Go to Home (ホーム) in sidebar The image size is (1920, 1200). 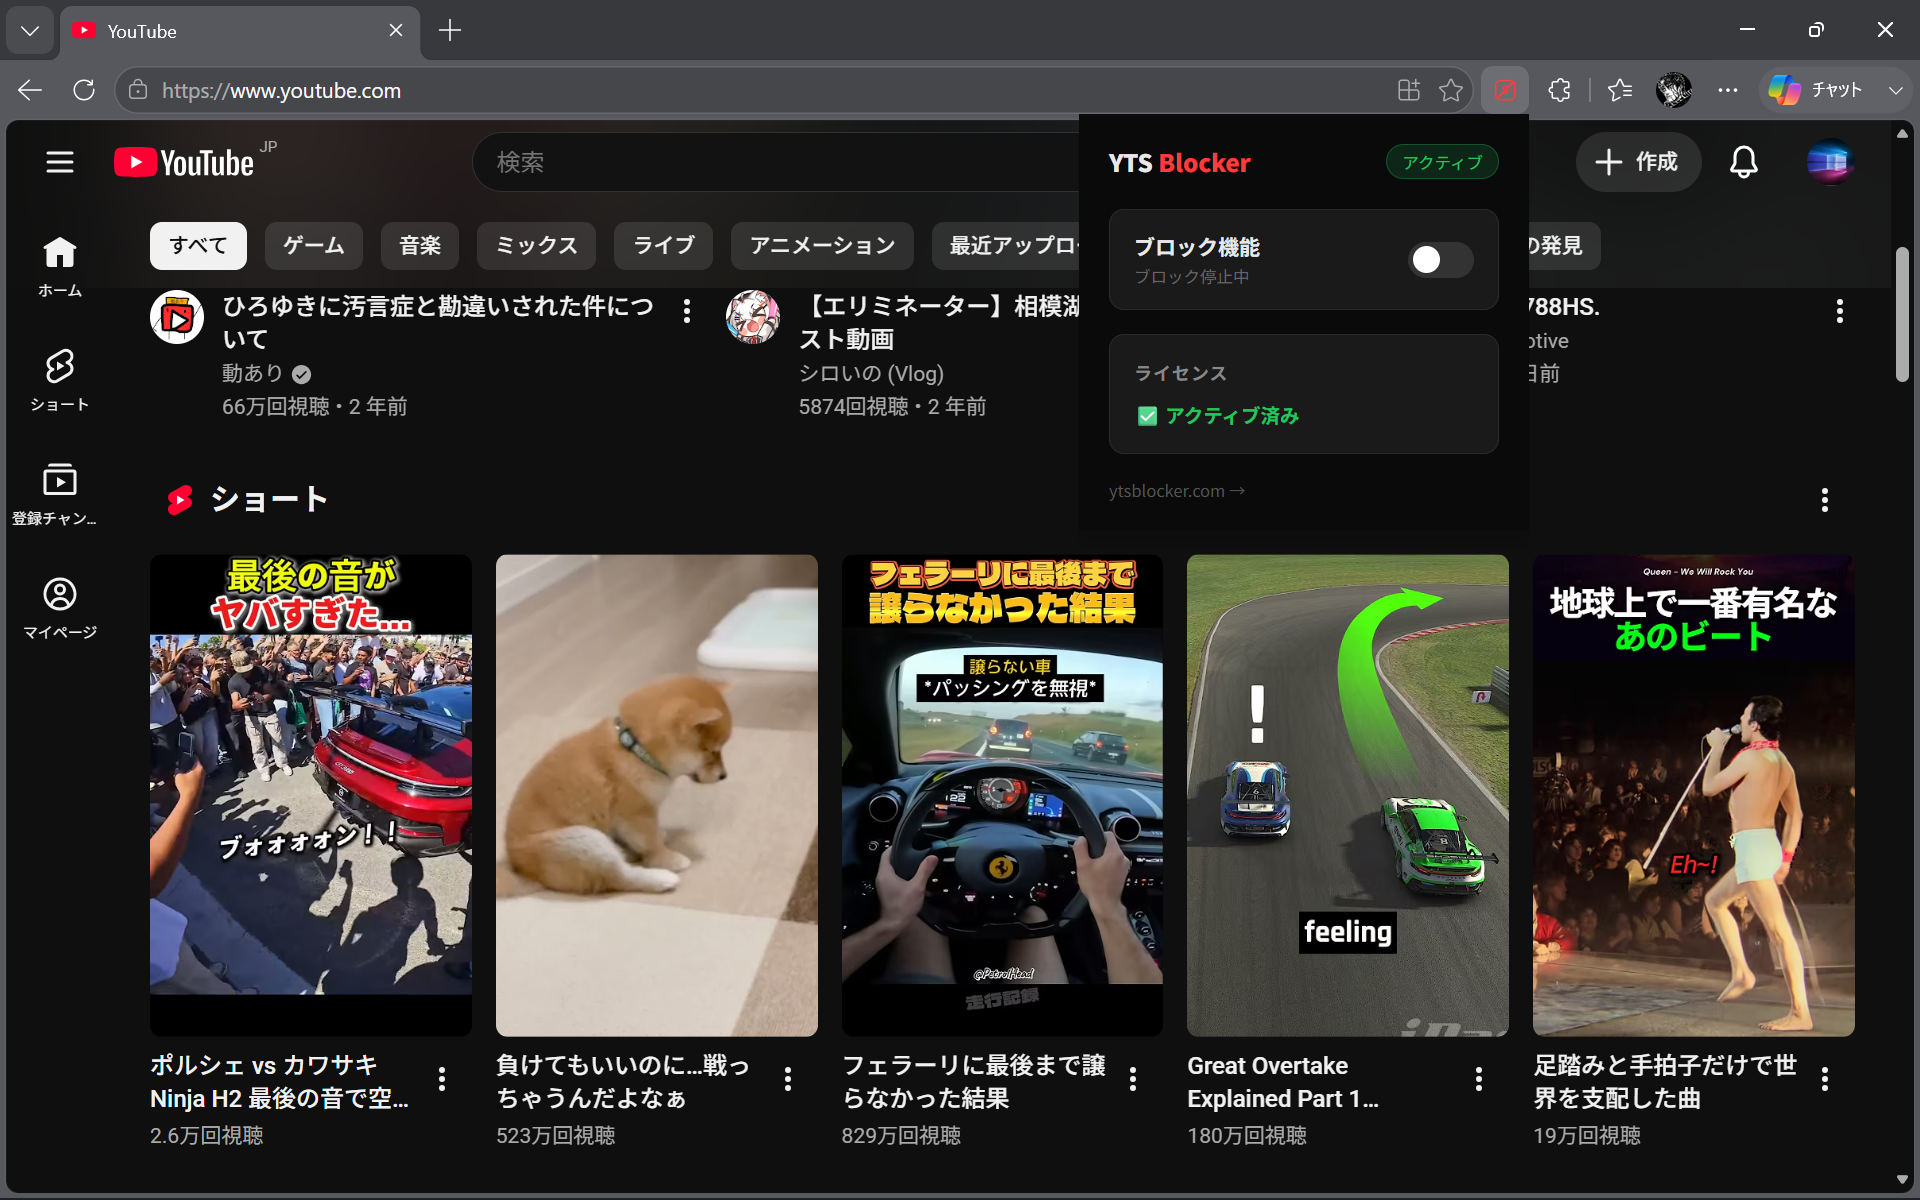click(60, 266)
